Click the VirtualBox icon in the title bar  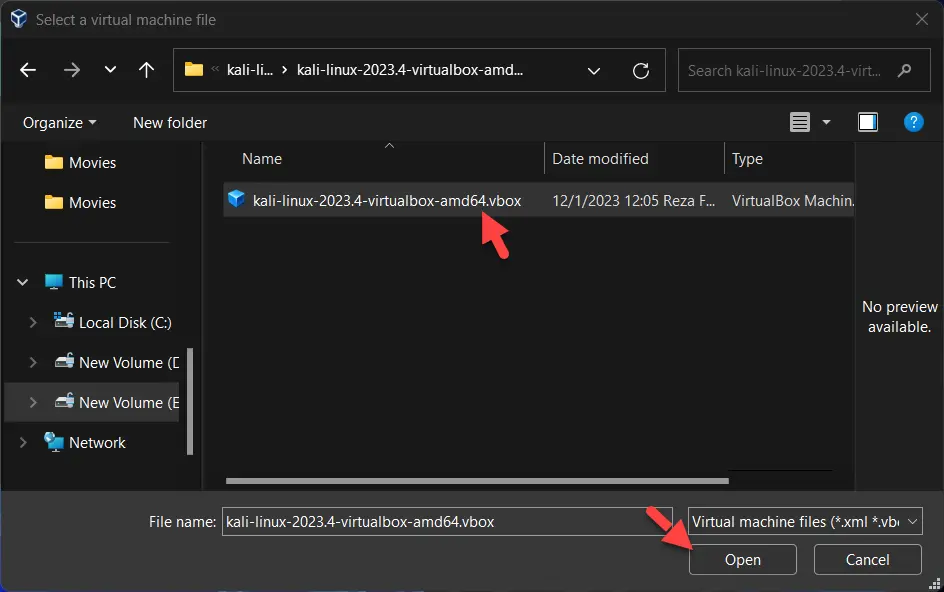pos(17,18)
